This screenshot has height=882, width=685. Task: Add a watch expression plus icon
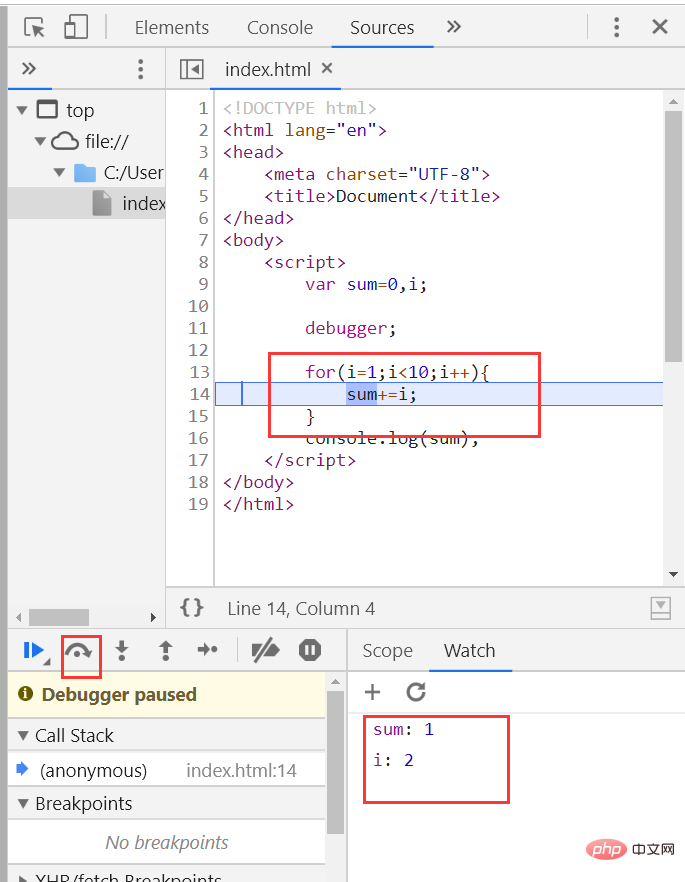(x=372, y=692)
